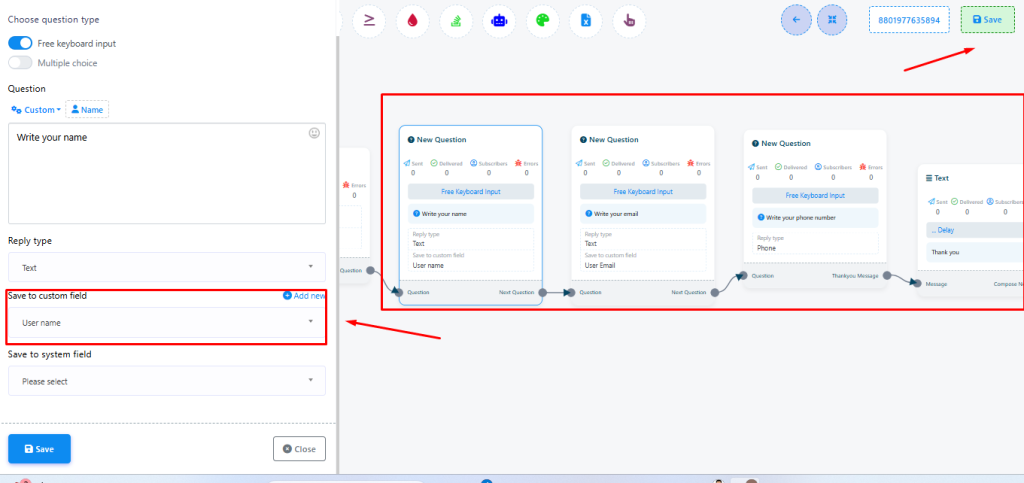
Task: Toggle the Free keyboard input switch
Action: [x=20, y=43]
